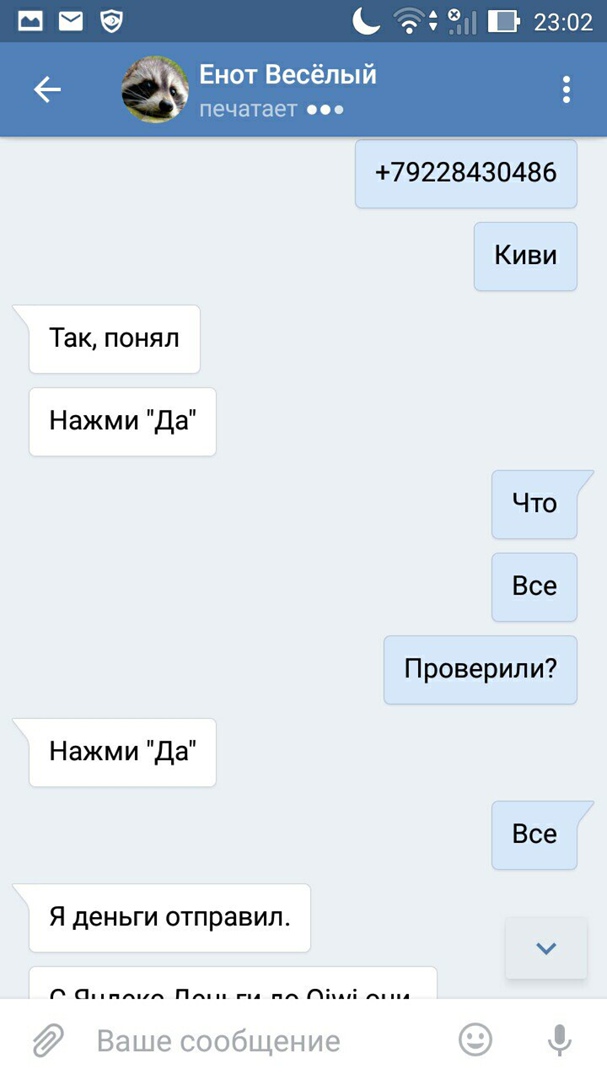
Task: Tap the moon do-not-disturb icon
Action: (x=366, y=21)
